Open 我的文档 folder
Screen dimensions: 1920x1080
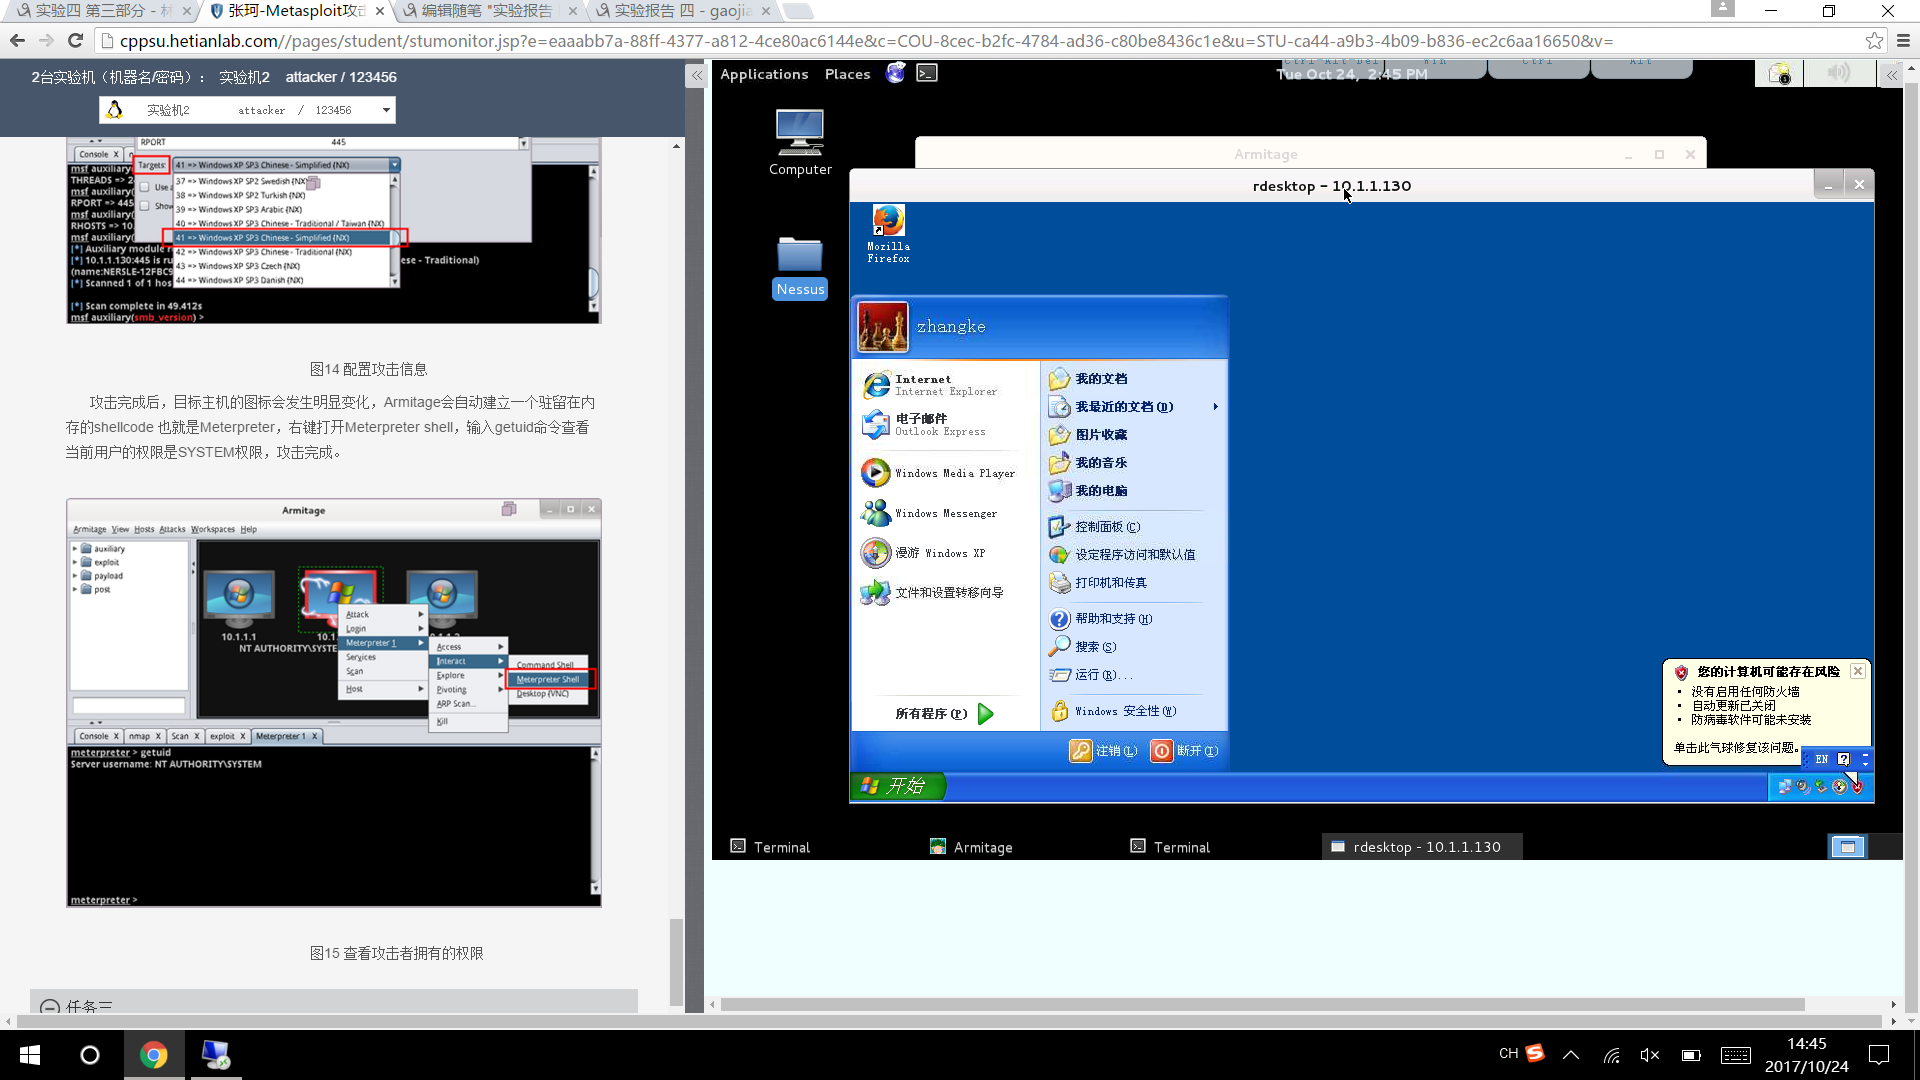(x=1088, y=379)
